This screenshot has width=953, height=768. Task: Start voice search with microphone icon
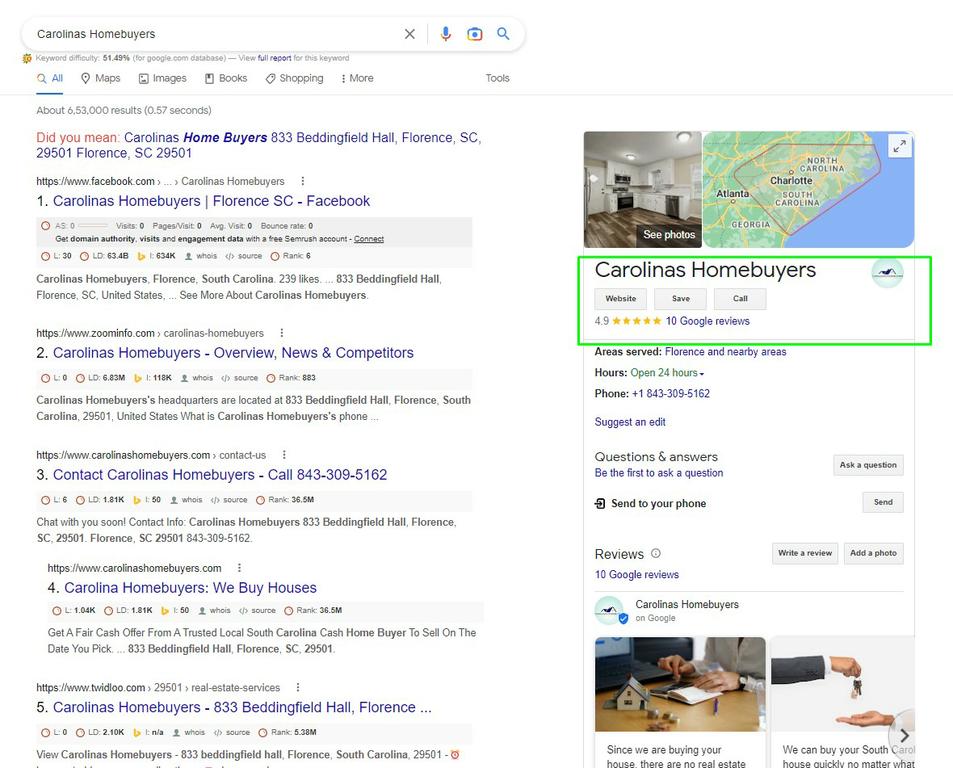coord(446,34)
